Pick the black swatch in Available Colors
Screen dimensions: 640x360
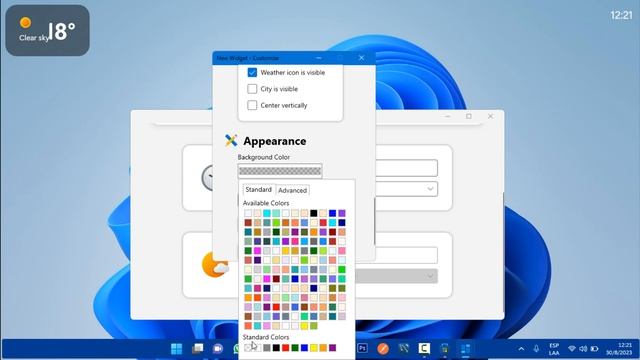coord(313,213)
